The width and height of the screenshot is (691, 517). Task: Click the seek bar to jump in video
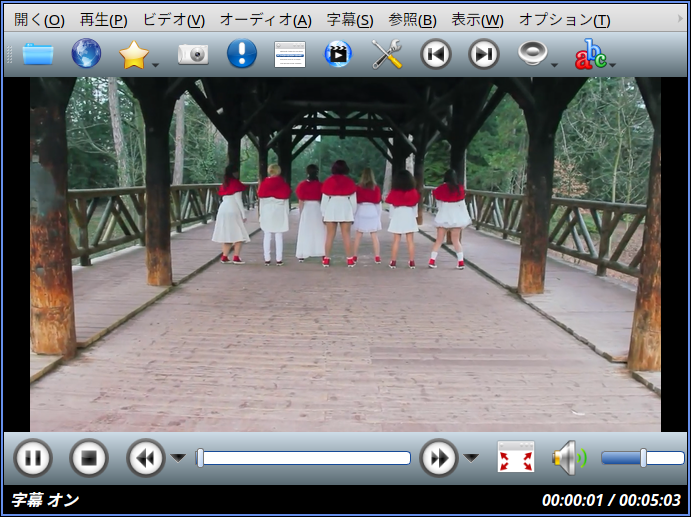[x=303, y=458]
